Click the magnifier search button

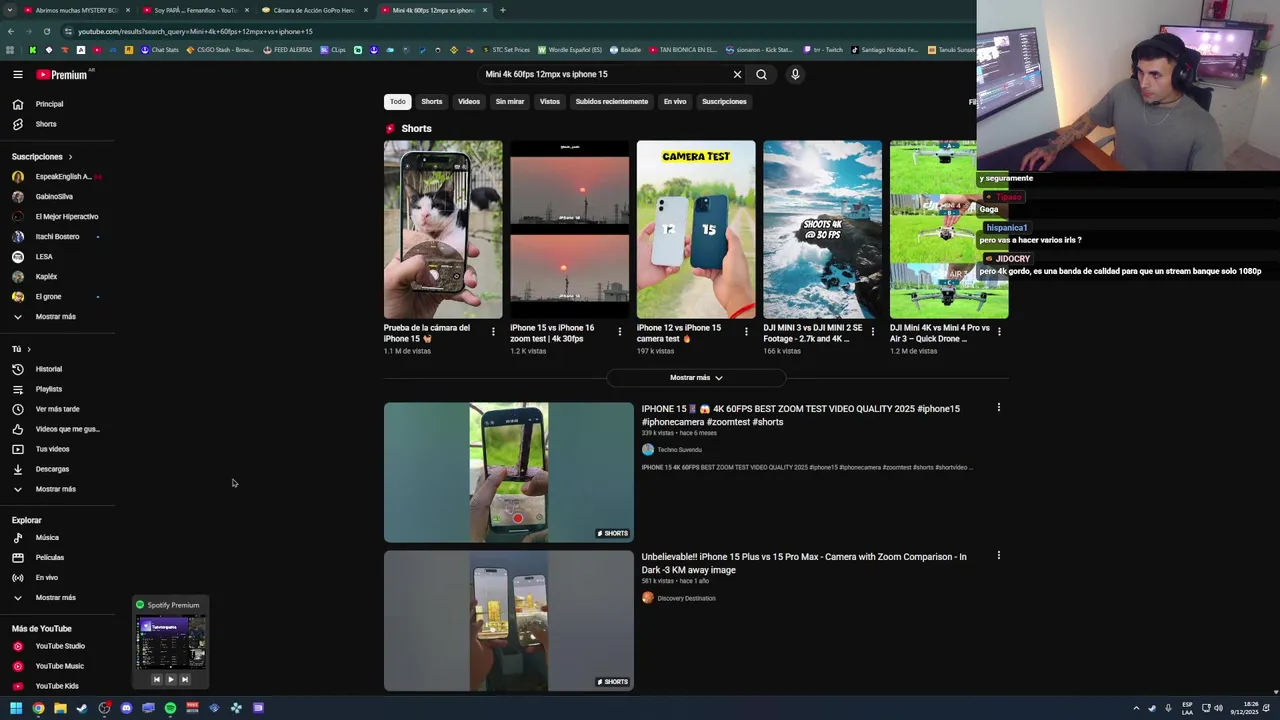(x=761, y=74)
